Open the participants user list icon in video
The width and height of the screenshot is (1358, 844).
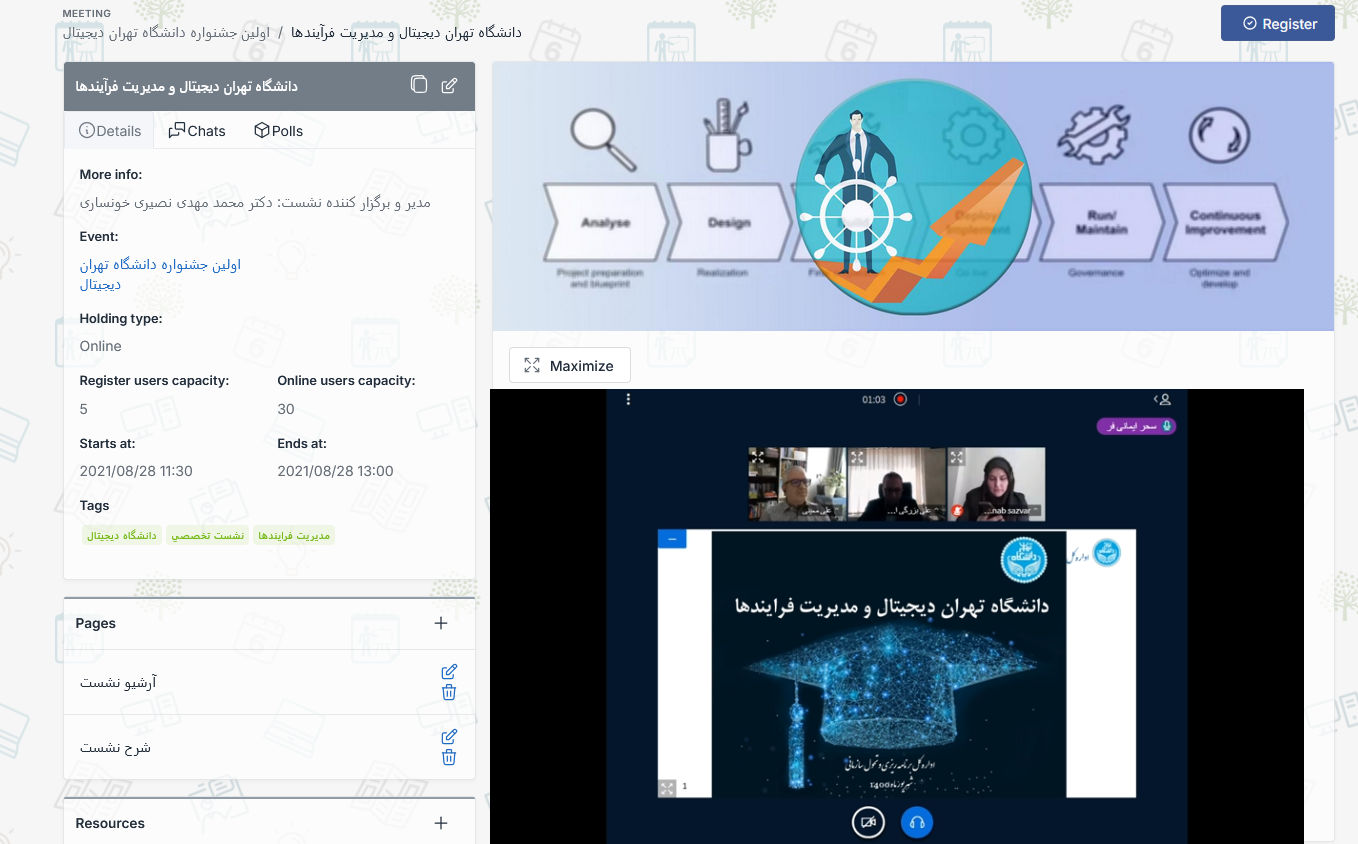(x=1163, y=399)
